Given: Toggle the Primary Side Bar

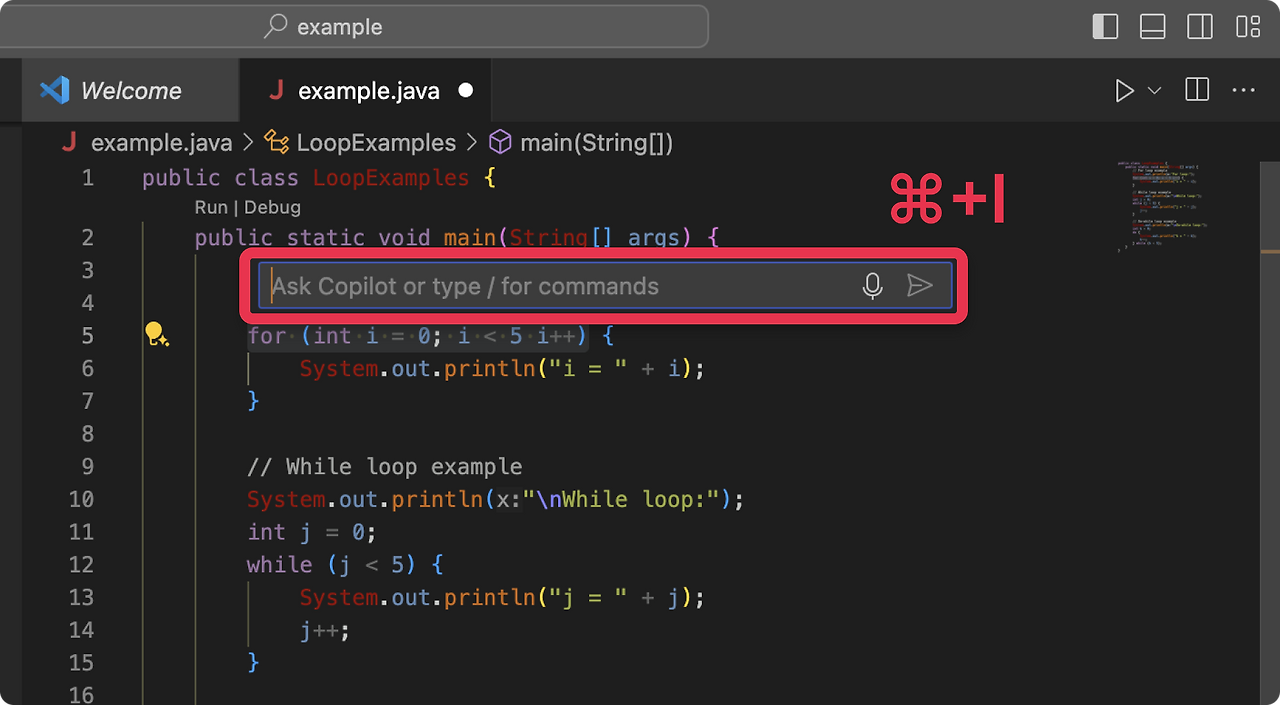Looking at the screenshot, I should [1105, 27].
